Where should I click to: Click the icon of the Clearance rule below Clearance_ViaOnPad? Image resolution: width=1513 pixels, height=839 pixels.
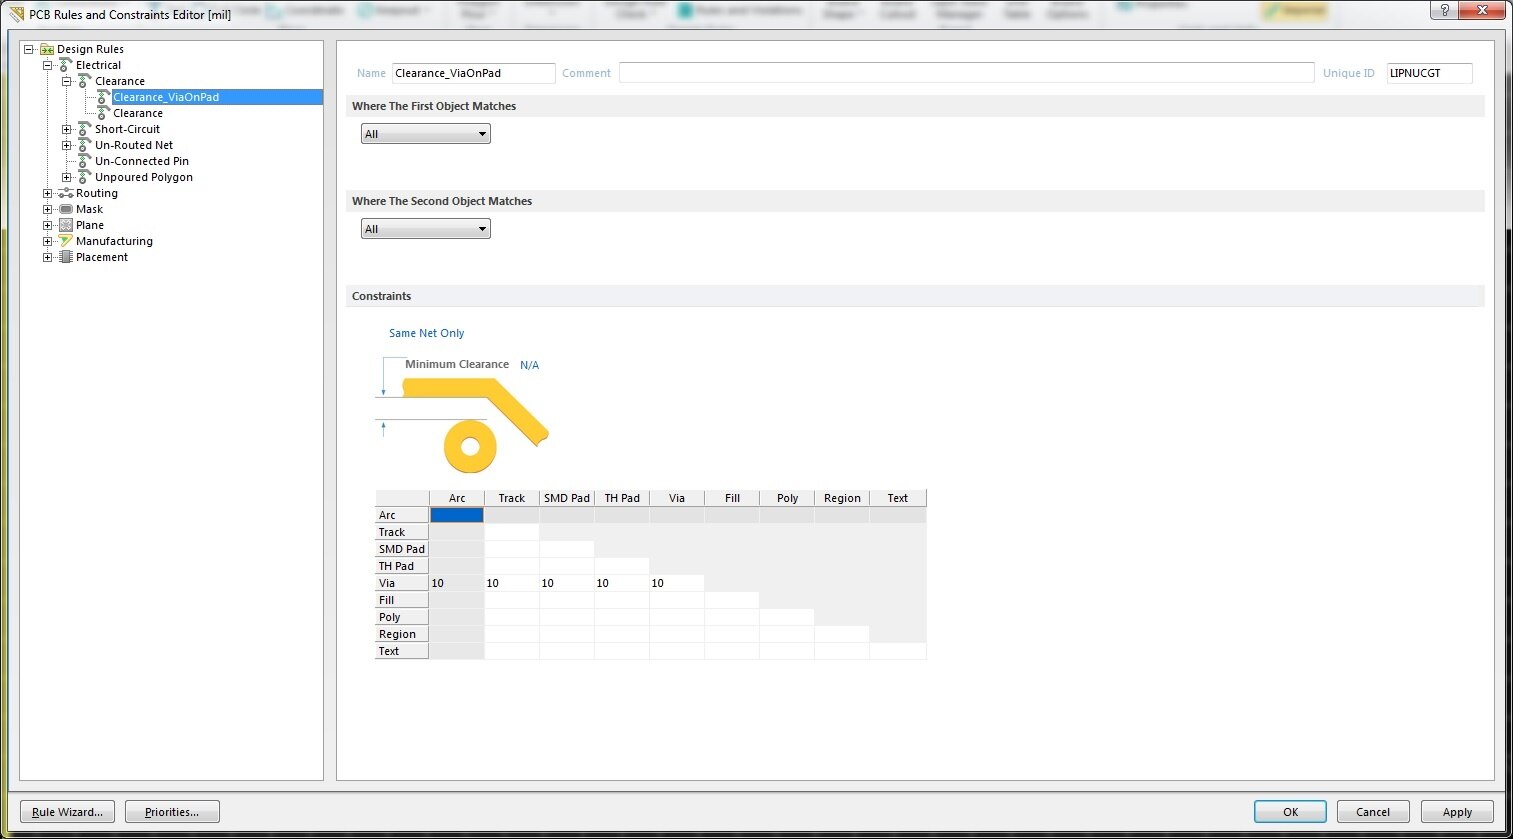[102, 113]
